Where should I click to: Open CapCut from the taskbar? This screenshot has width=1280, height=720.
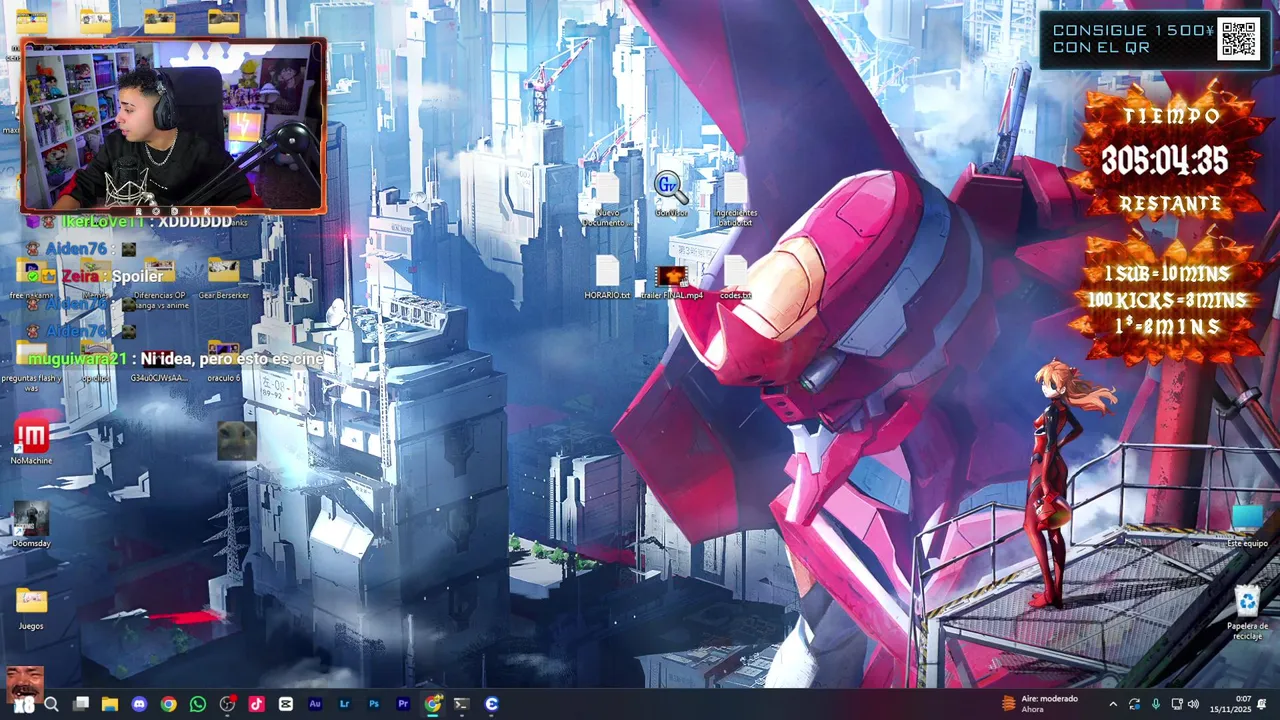286,704
